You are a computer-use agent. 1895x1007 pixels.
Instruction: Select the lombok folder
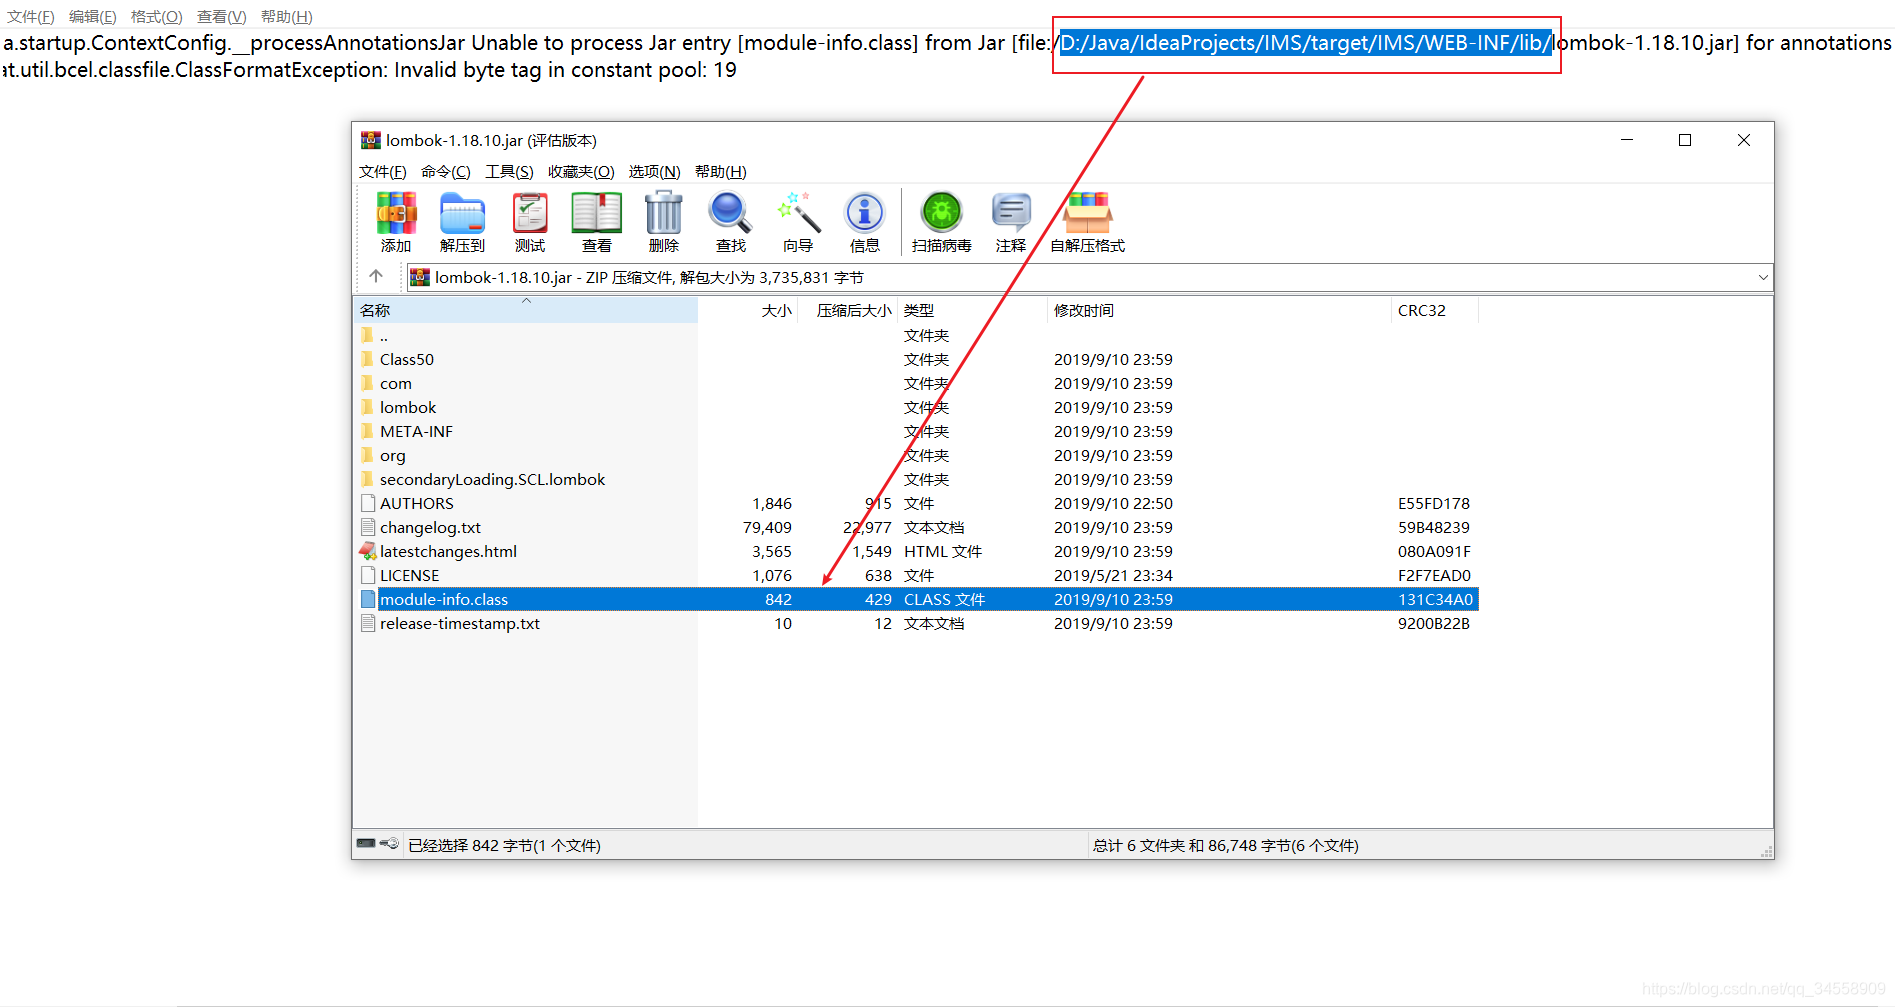coord(407,407)
